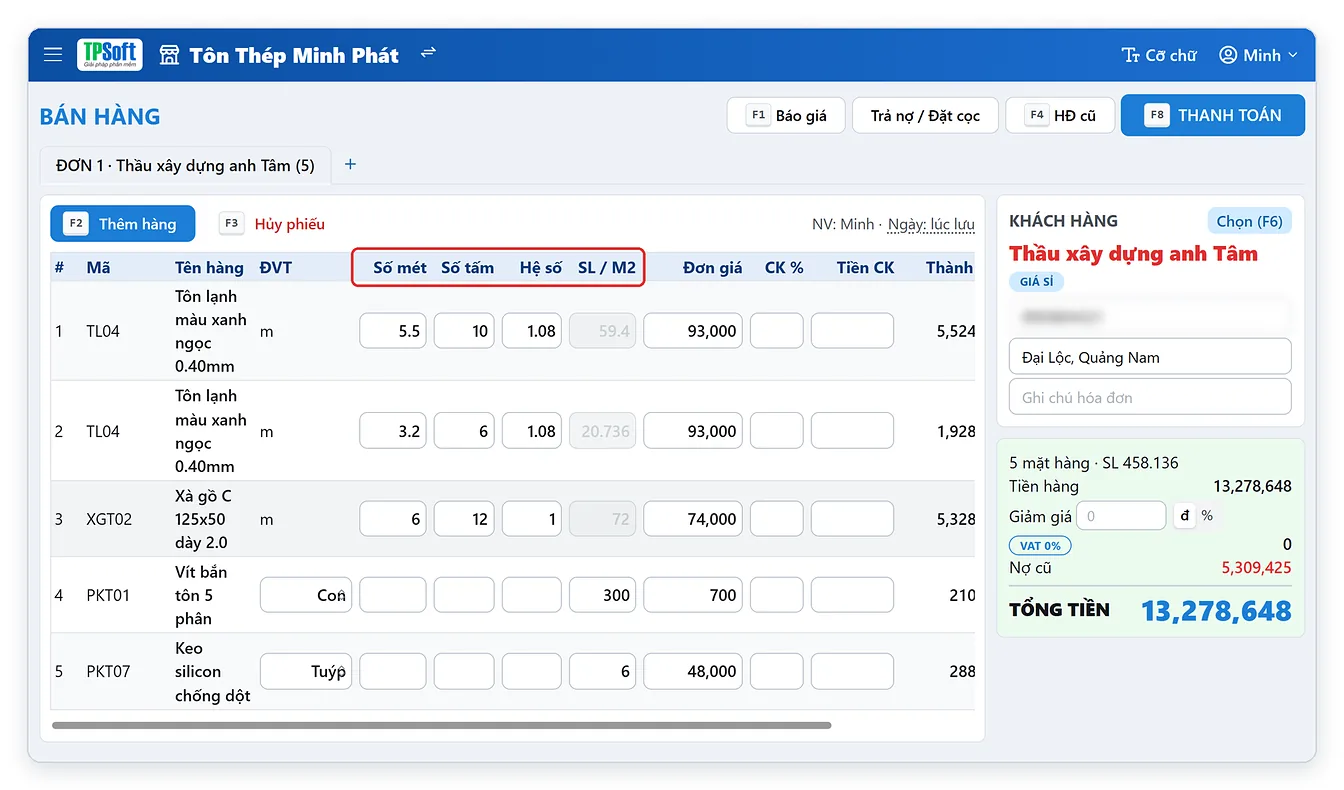This screenshot has height=790, width=1344.
Task: Click the Giảm giá discount input
Action: pos(1121,516)
